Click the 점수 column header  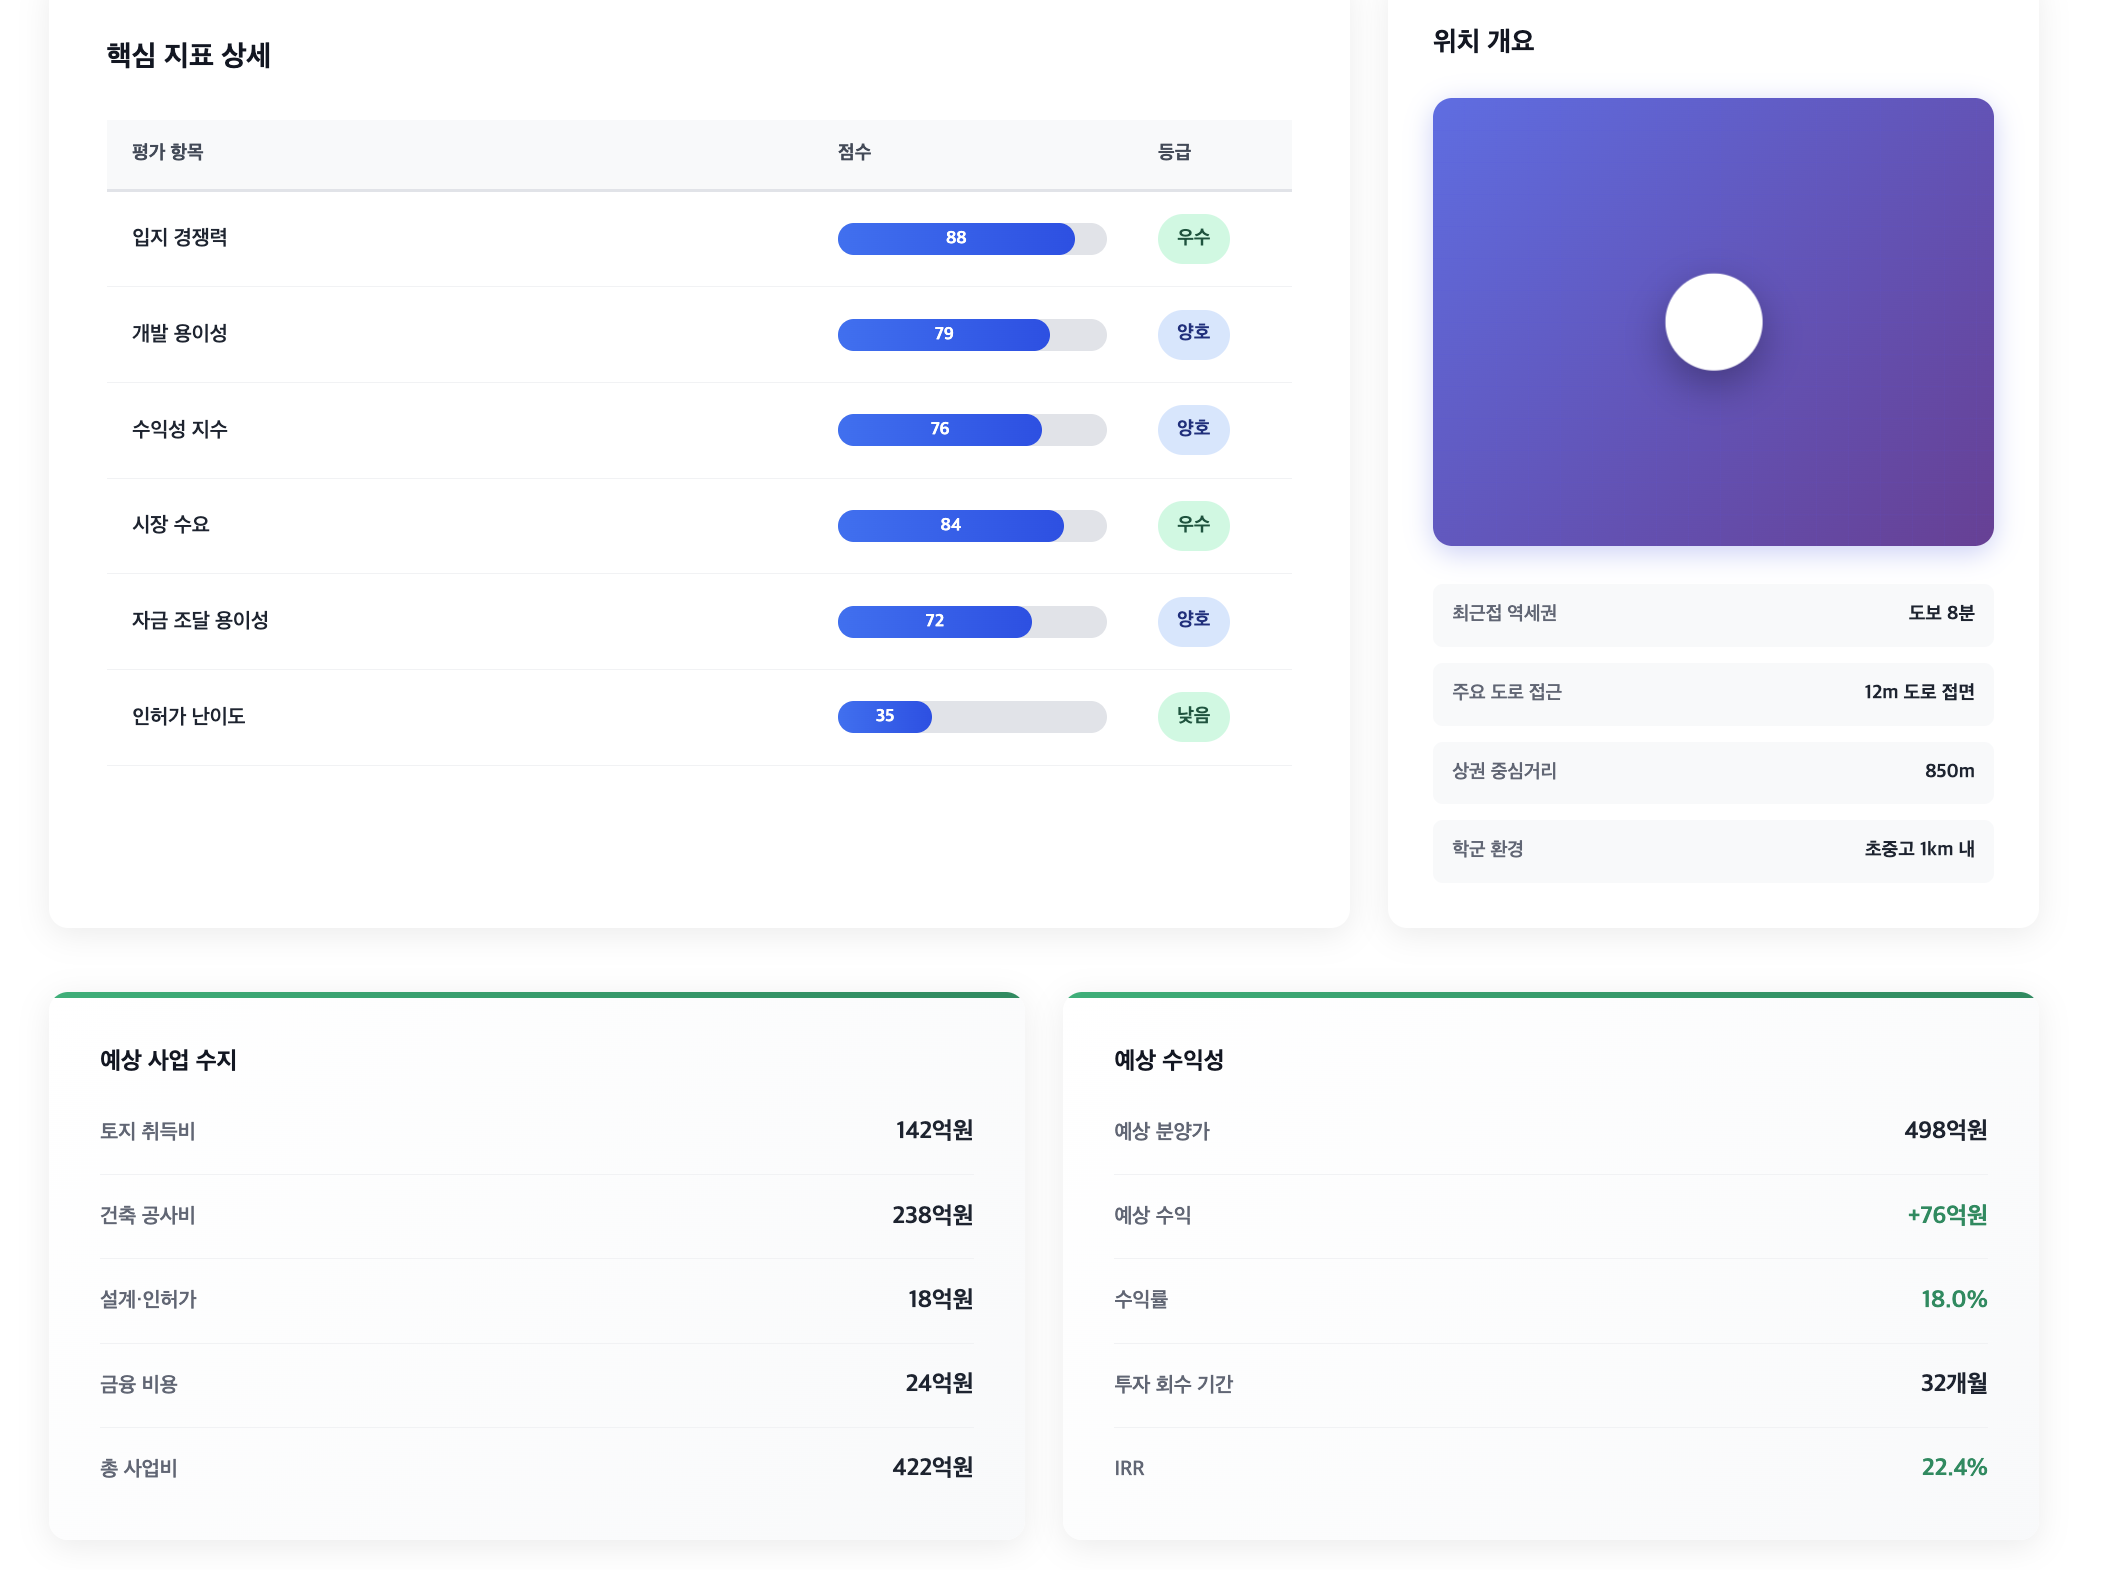(x=853, y=152)
